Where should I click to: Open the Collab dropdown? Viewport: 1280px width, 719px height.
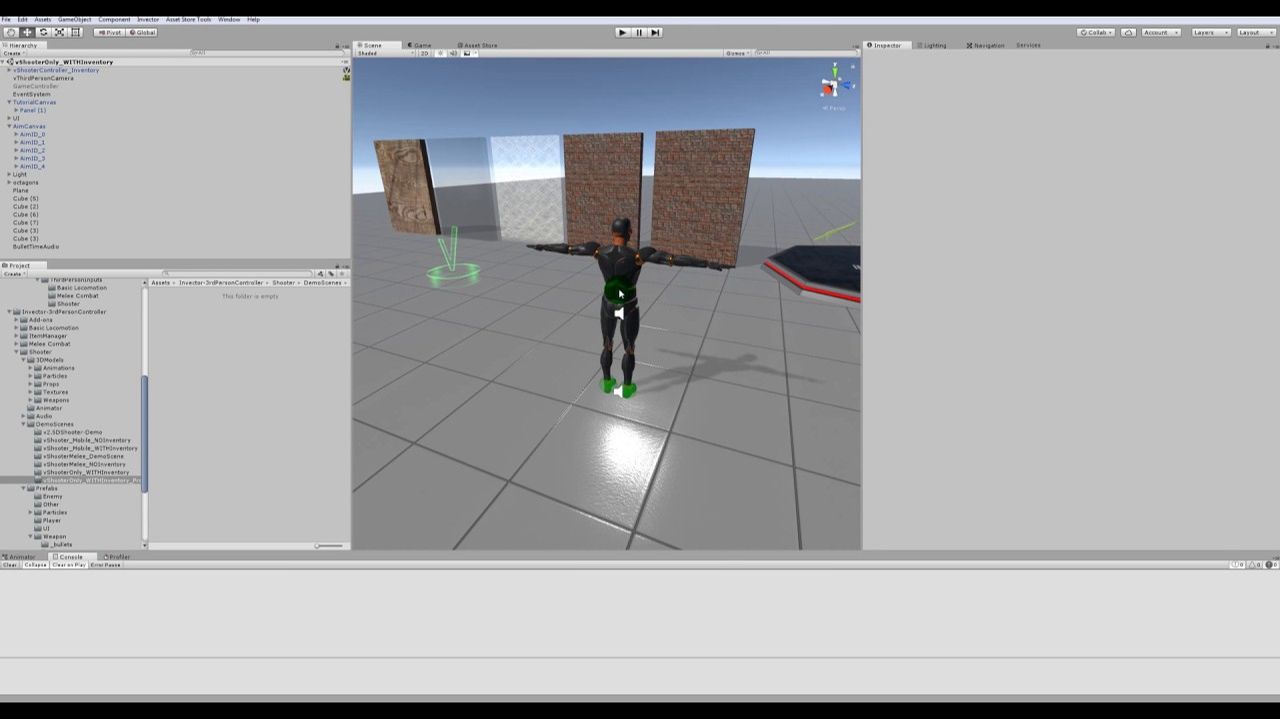pos(1096,32)
